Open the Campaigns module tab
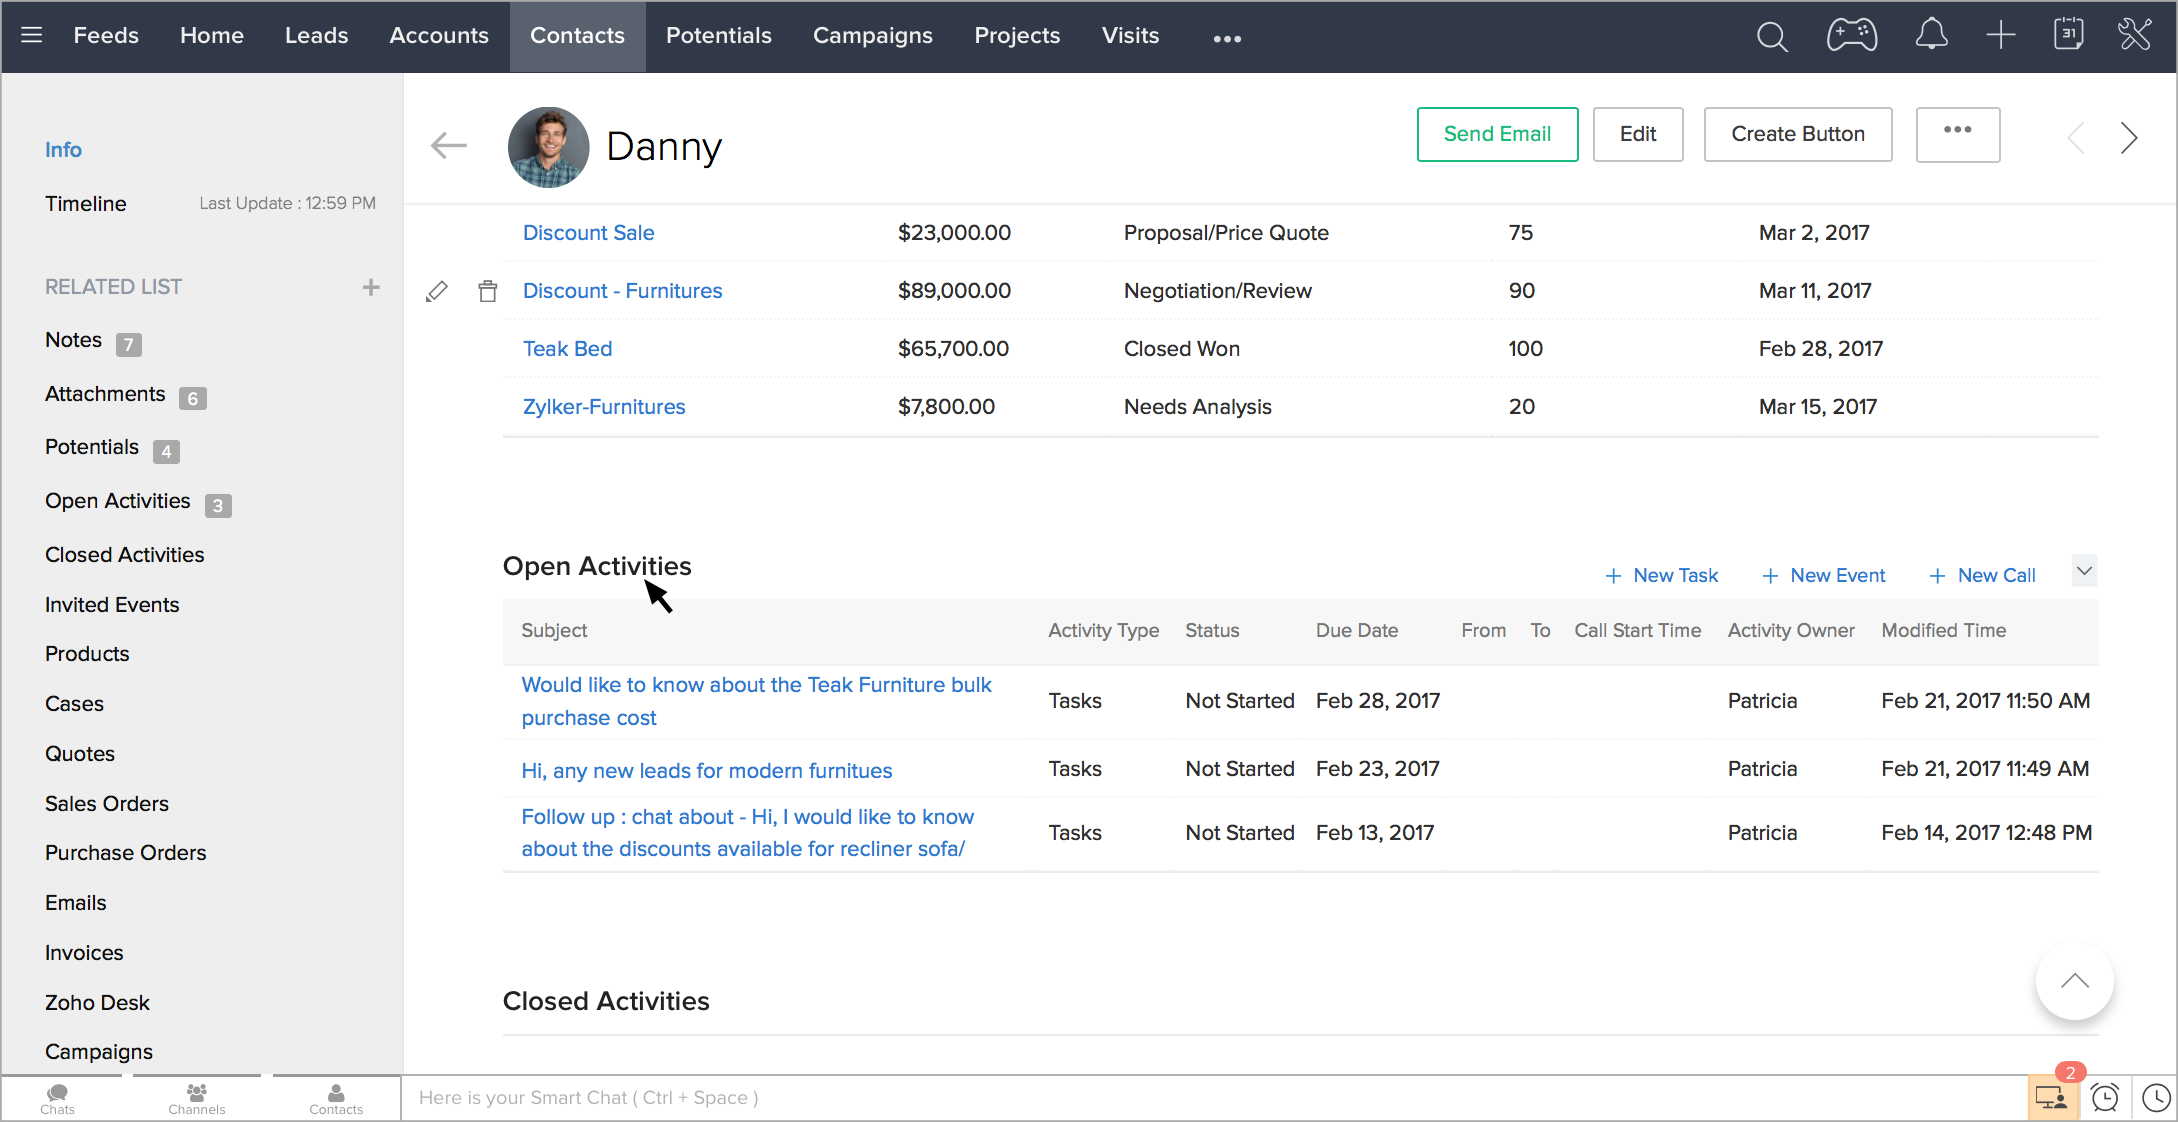This screenshot has width=2178, height=1122. 872,36
